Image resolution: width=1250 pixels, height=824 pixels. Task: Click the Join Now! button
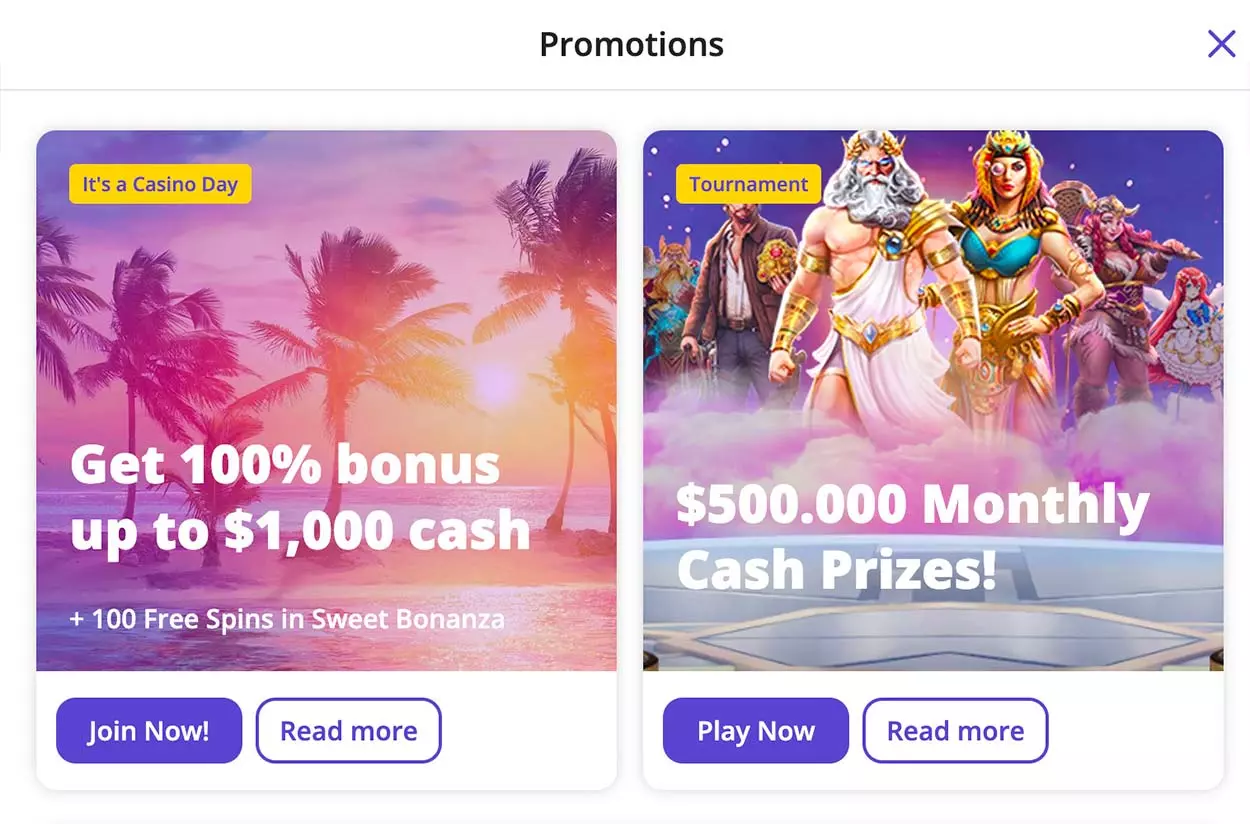149,731
